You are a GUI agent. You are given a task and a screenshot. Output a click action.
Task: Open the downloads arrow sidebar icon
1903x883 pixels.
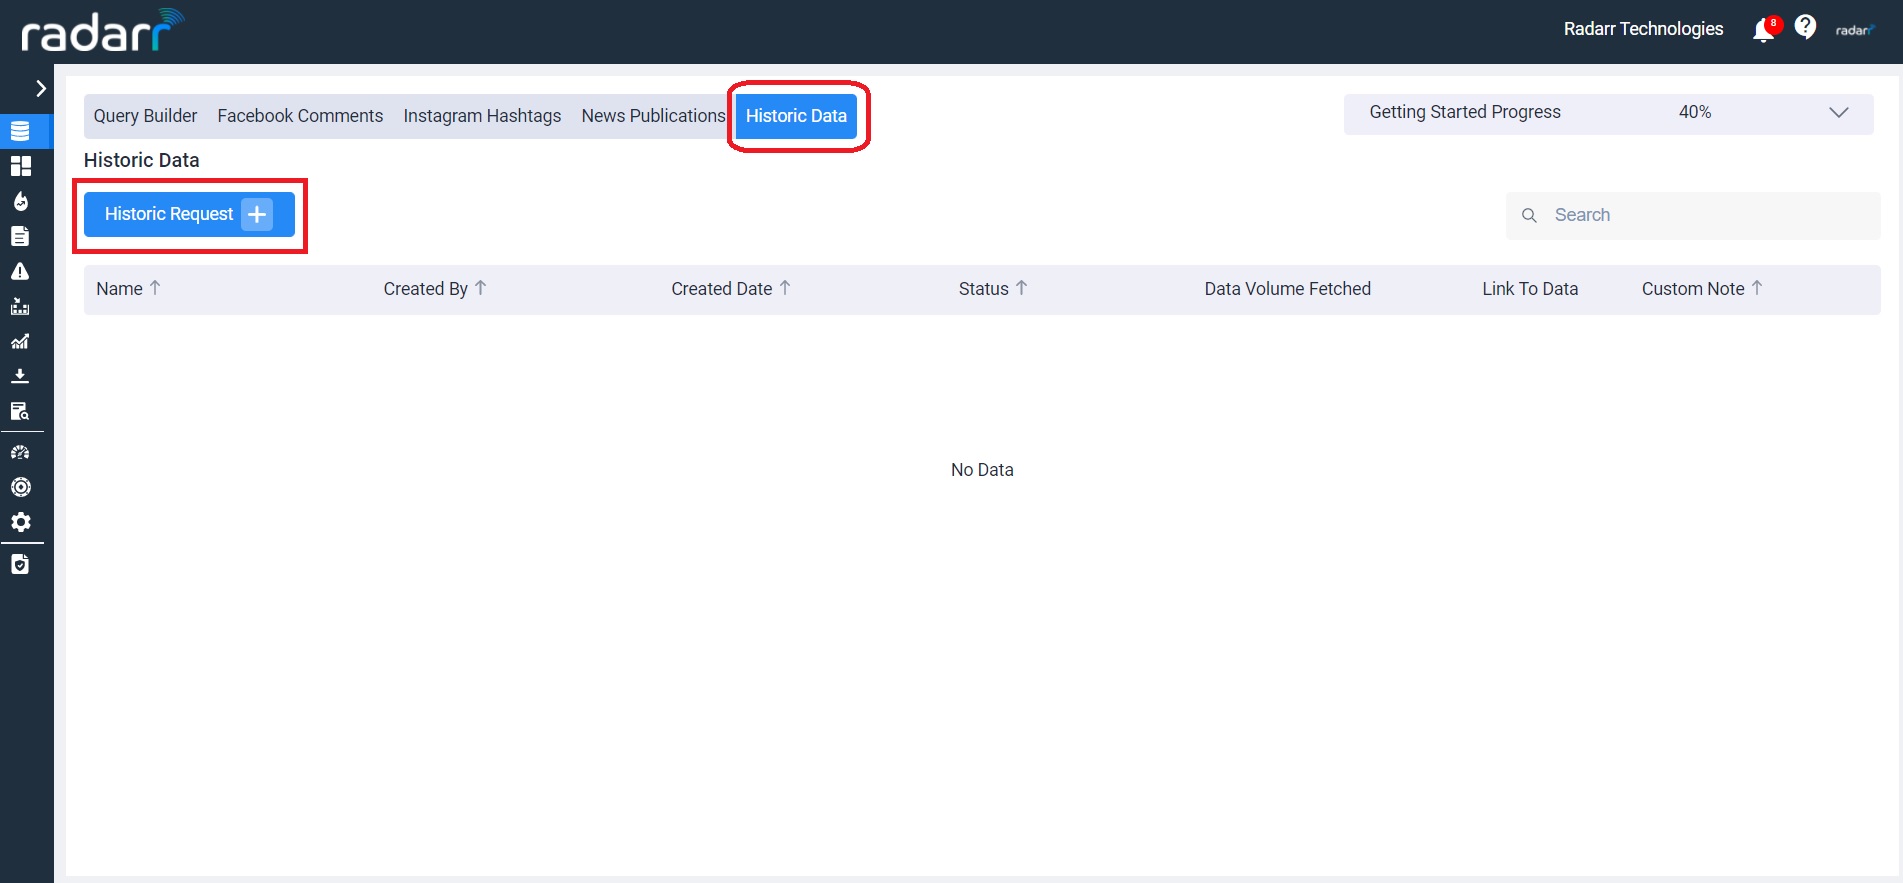pyautogui.click(x=20, y=376)
